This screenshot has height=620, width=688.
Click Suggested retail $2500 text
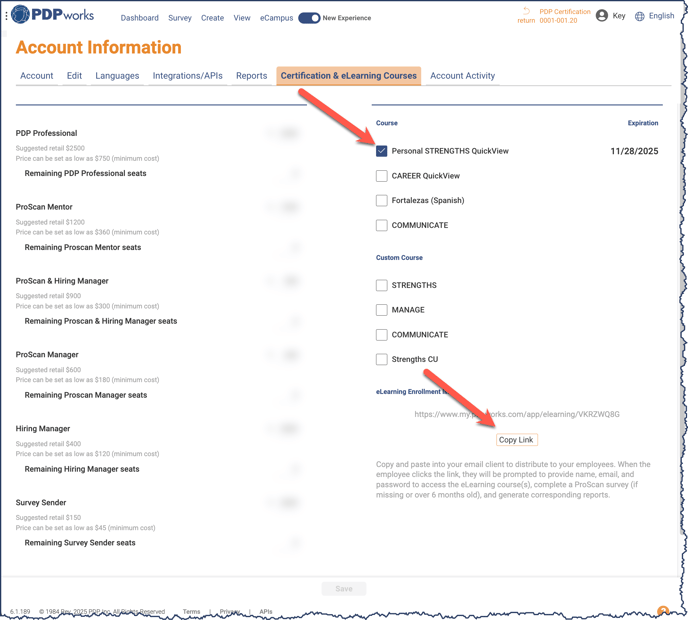point(50,148)
